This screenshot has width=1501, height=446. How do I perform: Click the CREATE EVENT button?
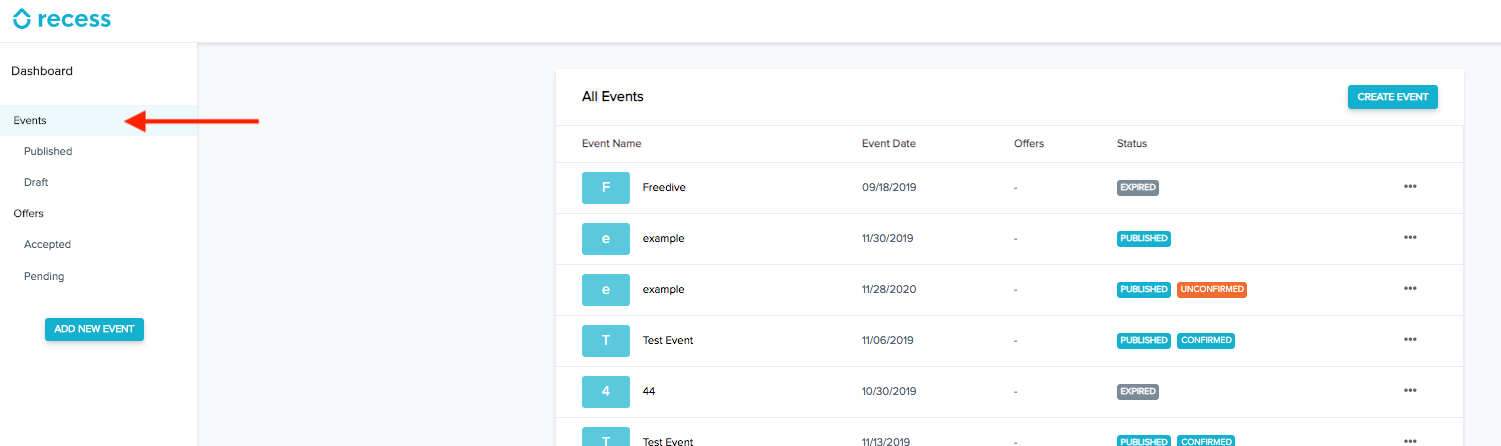click(1393, 97)
